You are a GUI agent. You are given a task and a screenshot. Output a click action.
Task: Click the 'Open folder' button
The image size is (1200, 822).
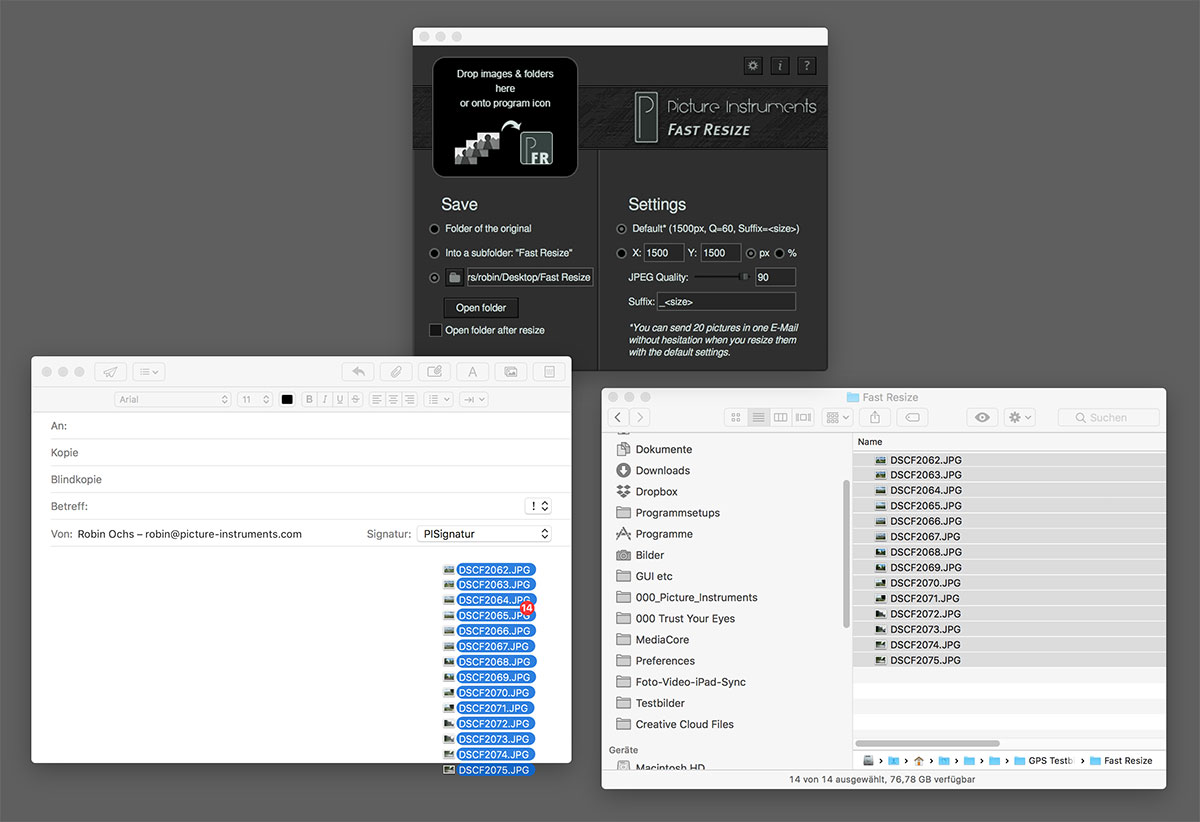click(x=481, y=307)
